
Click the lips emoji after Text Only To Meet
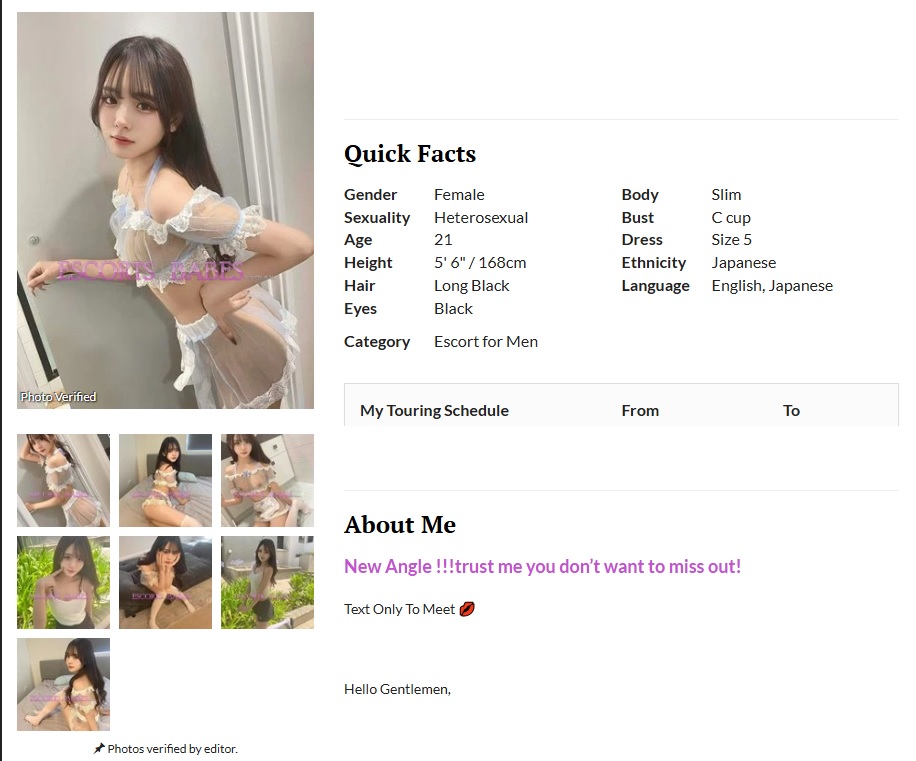point(467,609)
